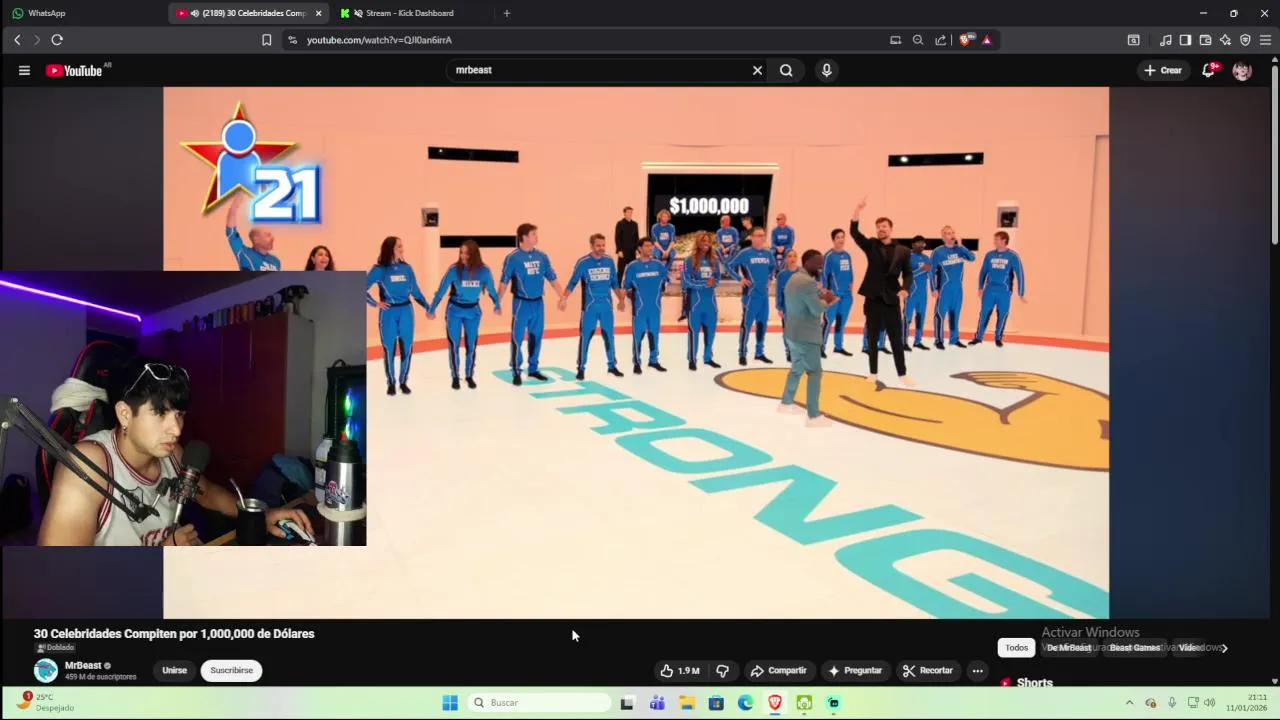Open Brave browser taskbar icon
This screenshot has width=1280, height=720.
point(775,703)
